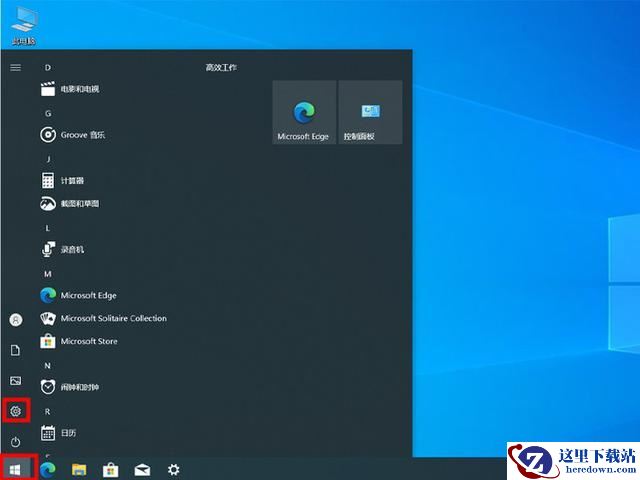Click the letter M group header

point(48,274)
